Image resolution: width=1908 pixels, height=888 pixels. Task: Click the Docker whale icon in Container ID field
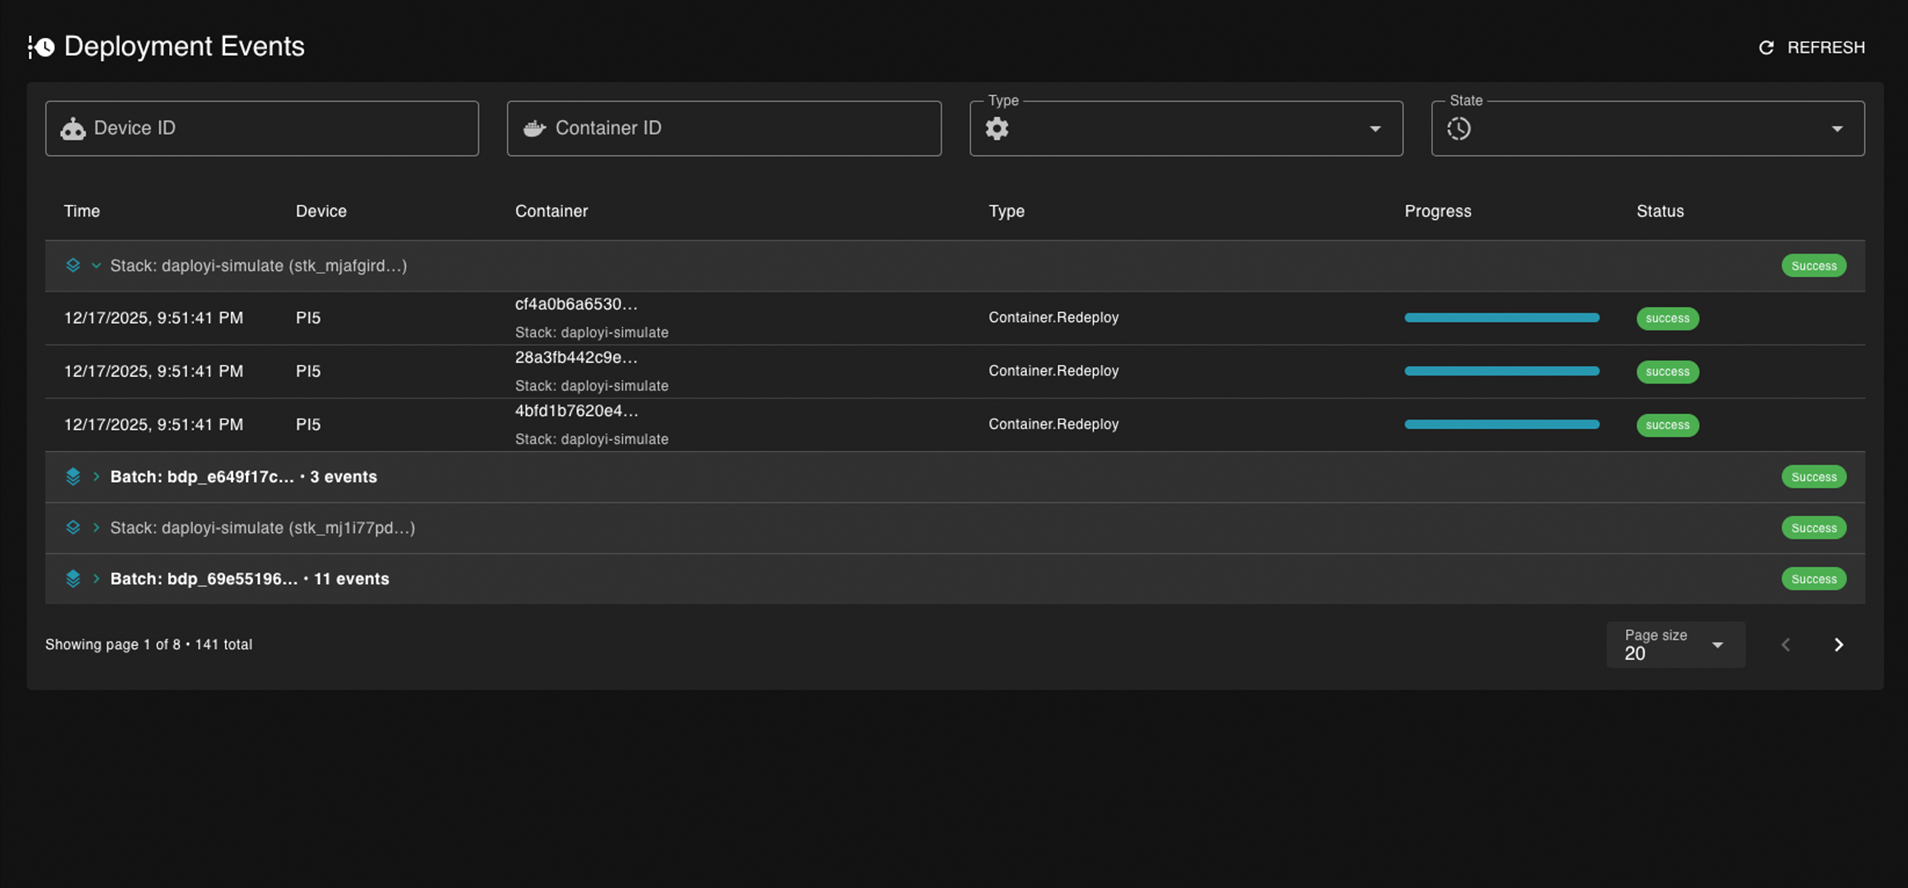535,128
